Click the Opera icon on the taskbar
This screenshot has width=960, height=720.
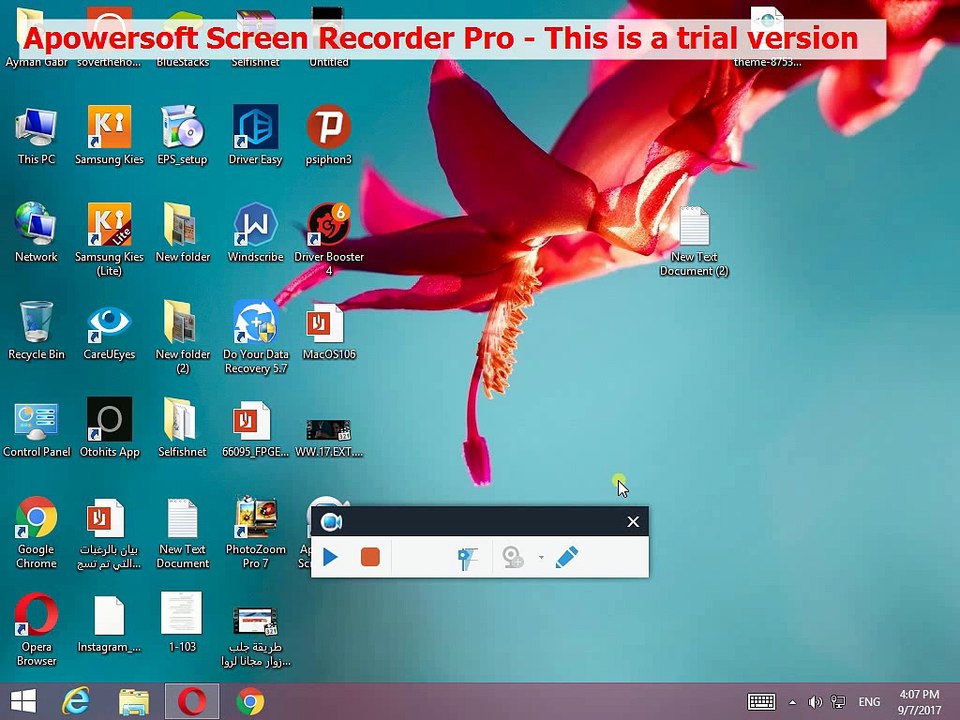(x=191, y=701)
